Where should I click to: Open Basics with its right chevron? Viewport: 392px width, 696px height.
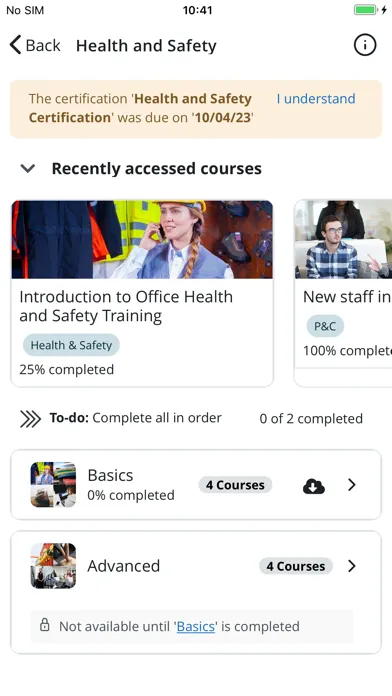[352, 485]
